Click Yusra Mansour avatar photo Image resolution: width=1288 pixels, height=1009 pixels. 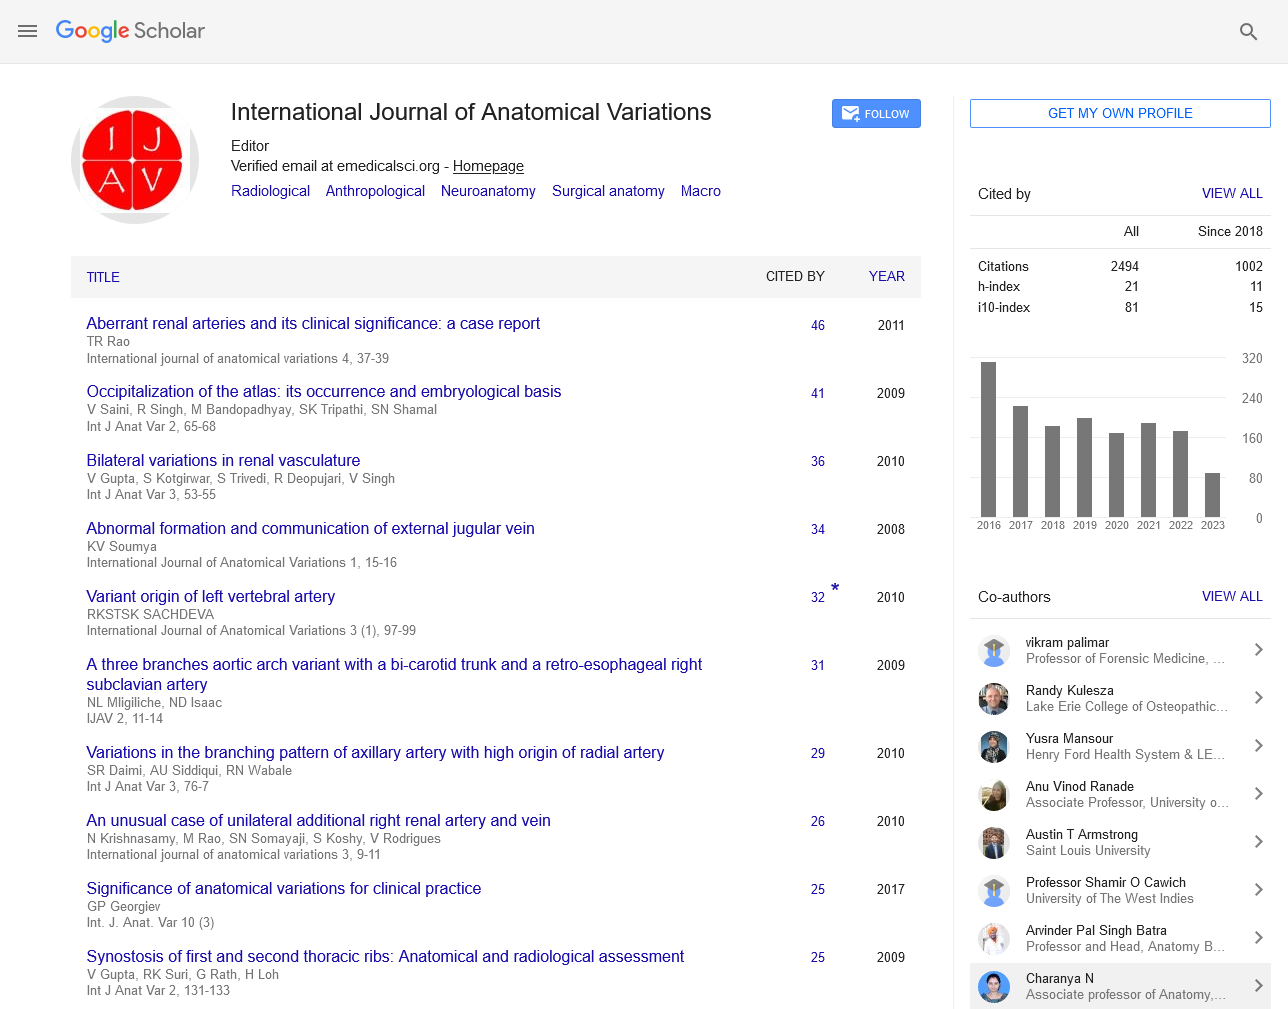tap(994, 747)
